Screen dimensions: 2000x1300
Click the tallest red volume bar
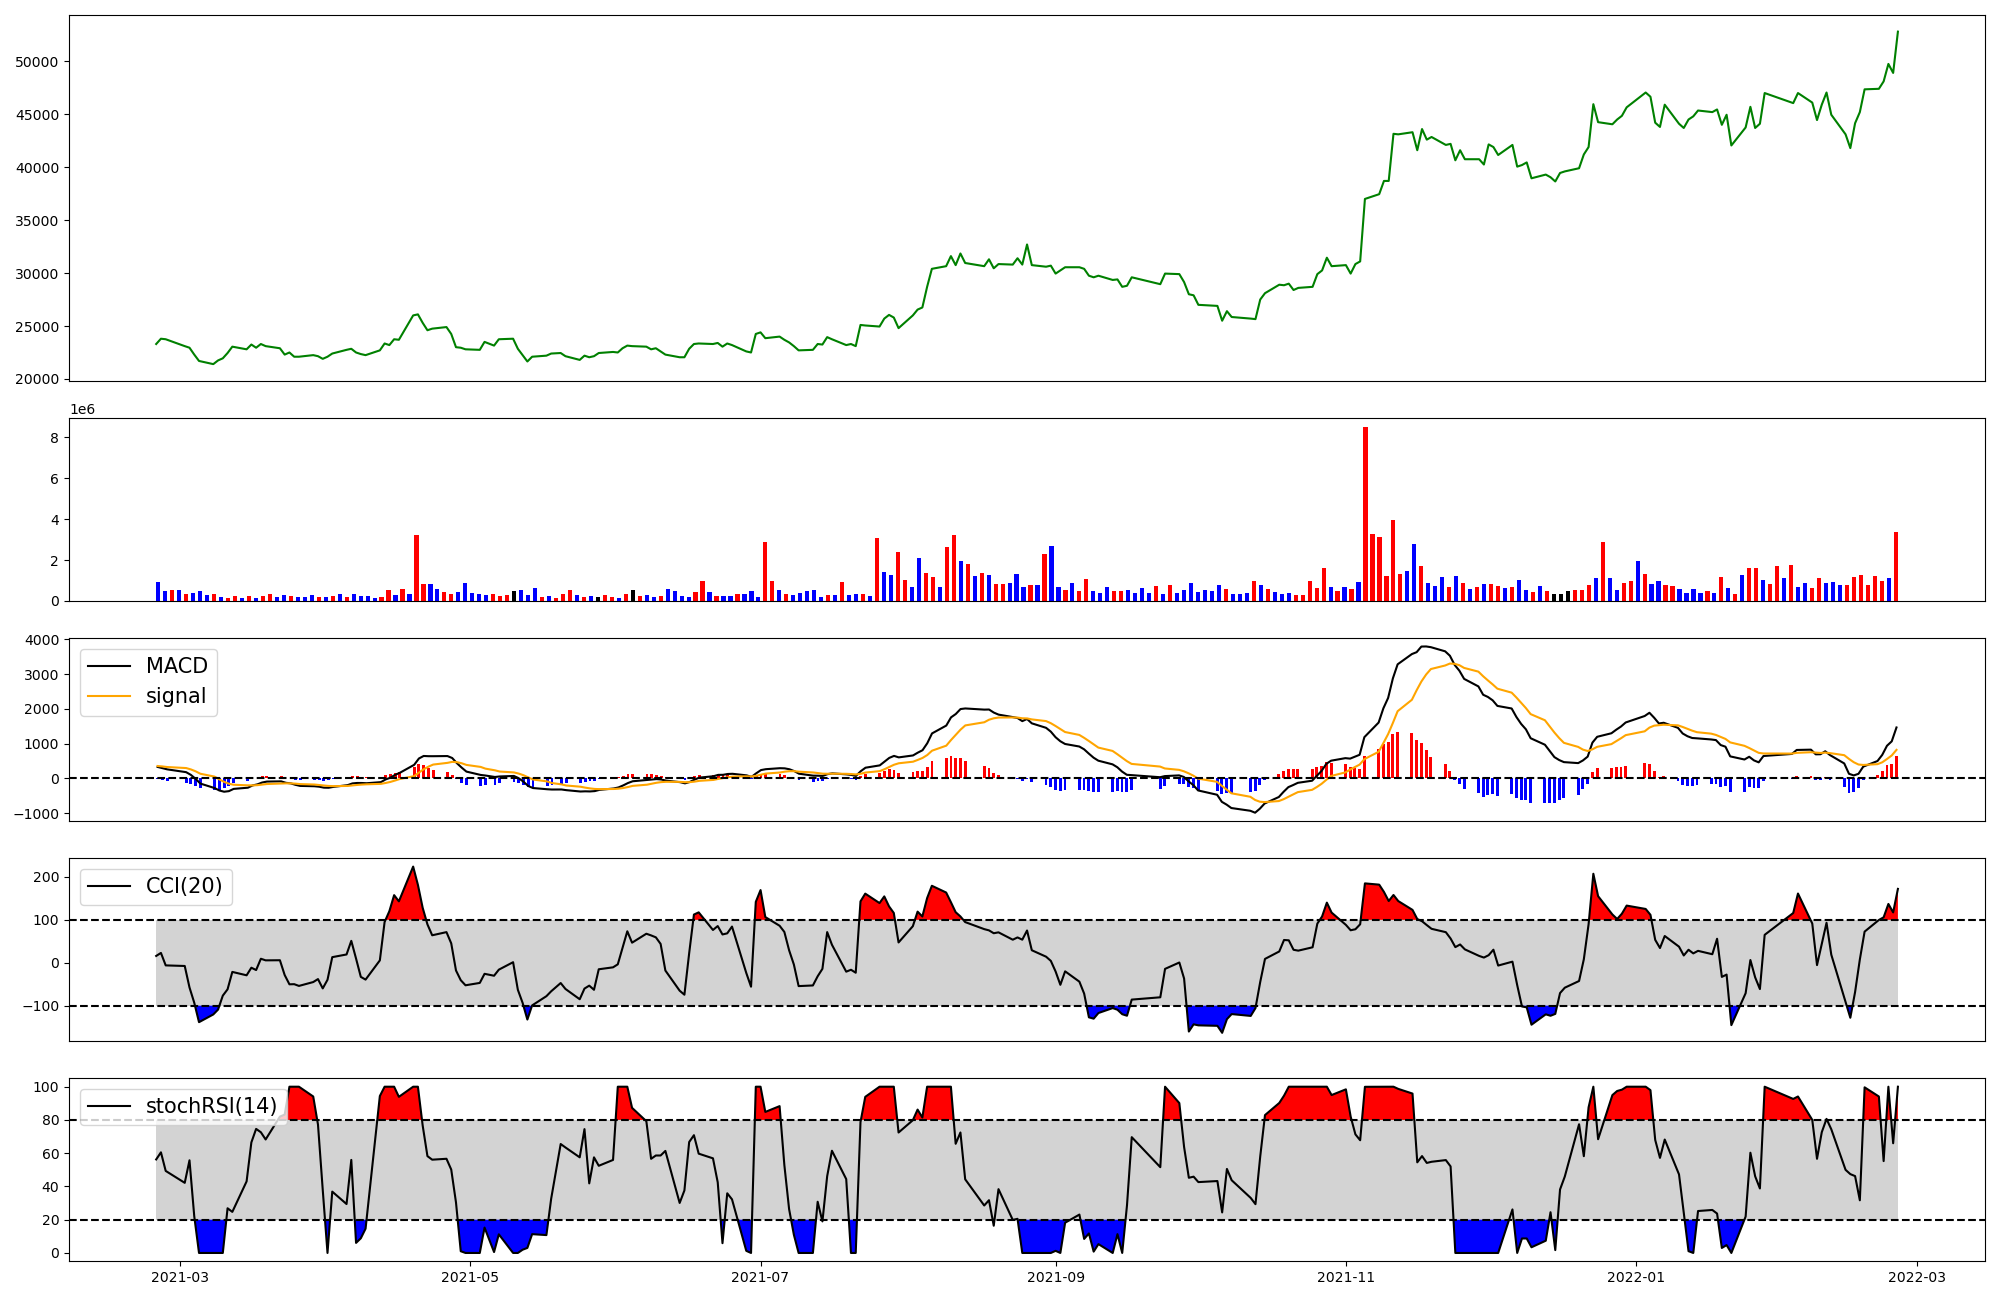click(1365, 515)
